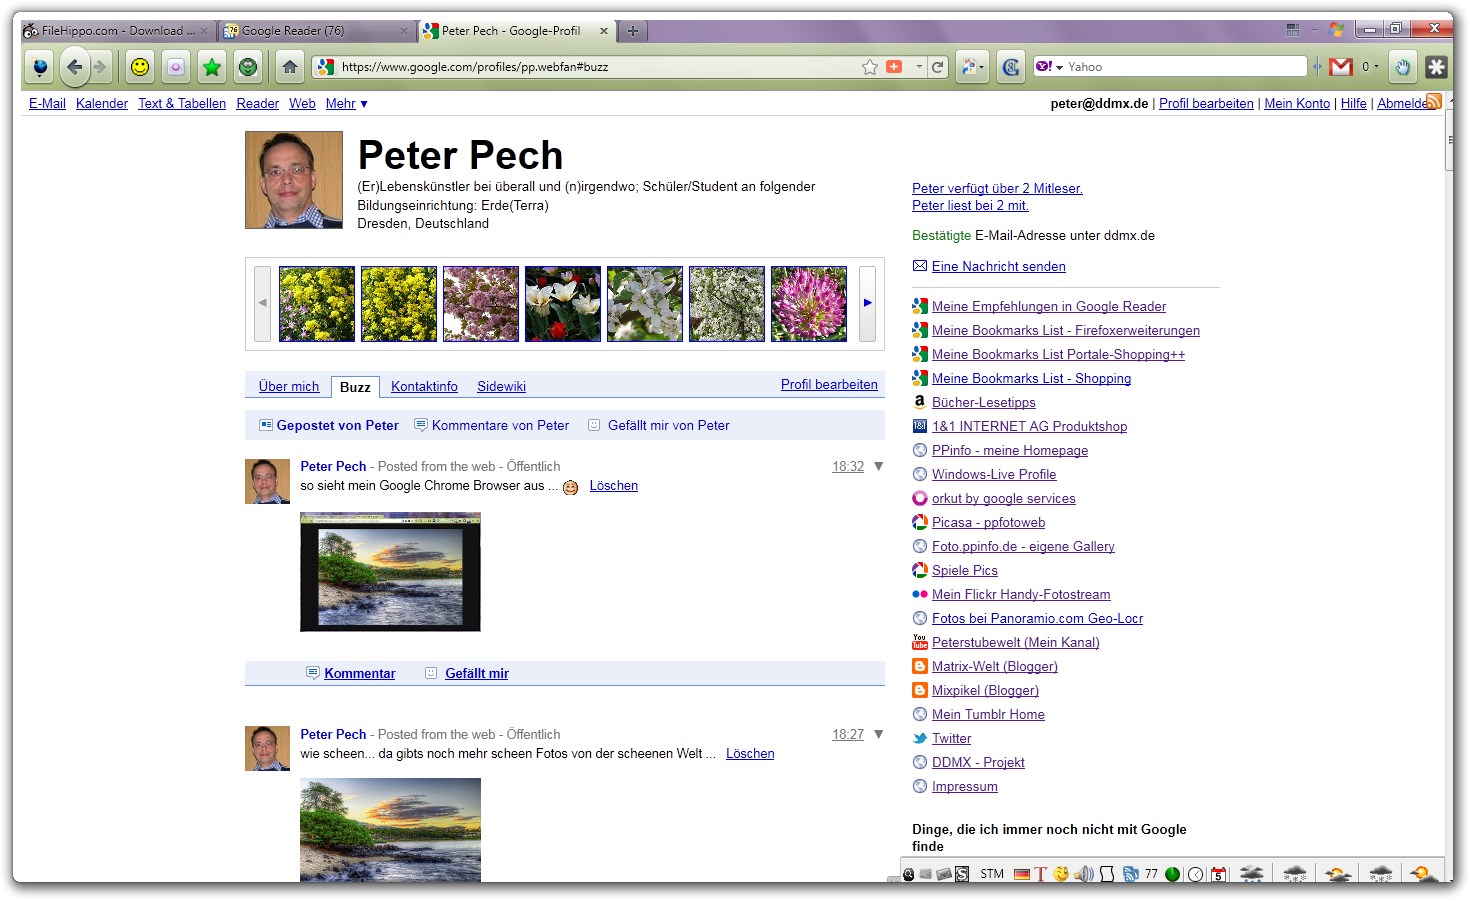Viewport: 1470px width, 901px height.
Task: Reload the page with the refresh icon
Action: (937, 67)
